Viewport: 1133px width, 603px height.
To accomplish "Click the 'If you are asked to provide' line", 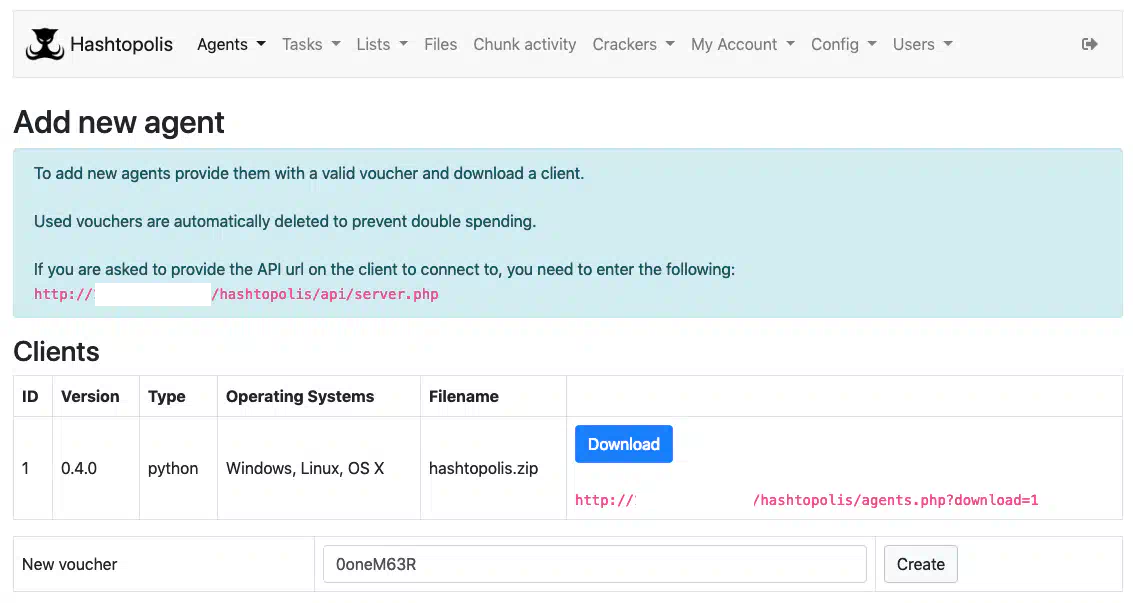I will (x=384, y=269).
